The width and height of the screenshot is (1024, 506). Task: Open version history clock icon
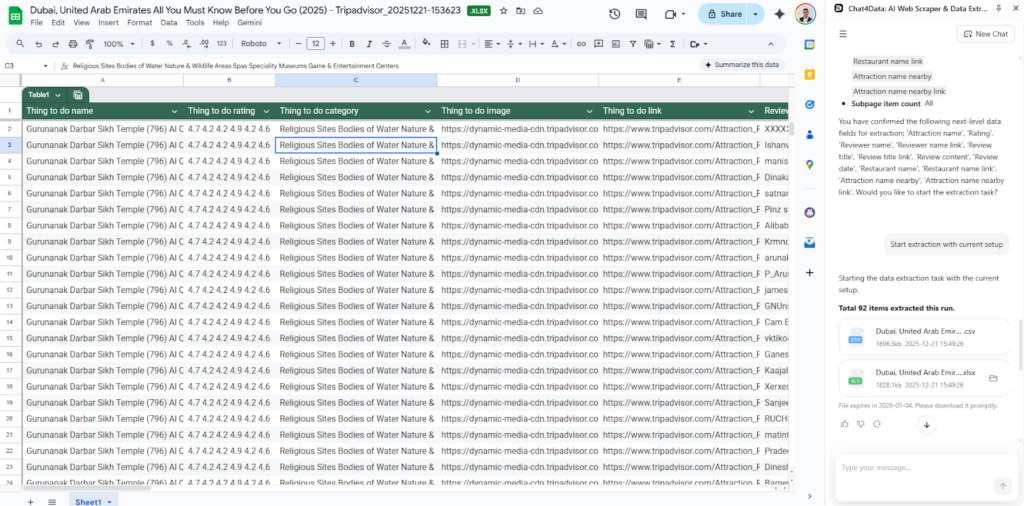[614, 14]
